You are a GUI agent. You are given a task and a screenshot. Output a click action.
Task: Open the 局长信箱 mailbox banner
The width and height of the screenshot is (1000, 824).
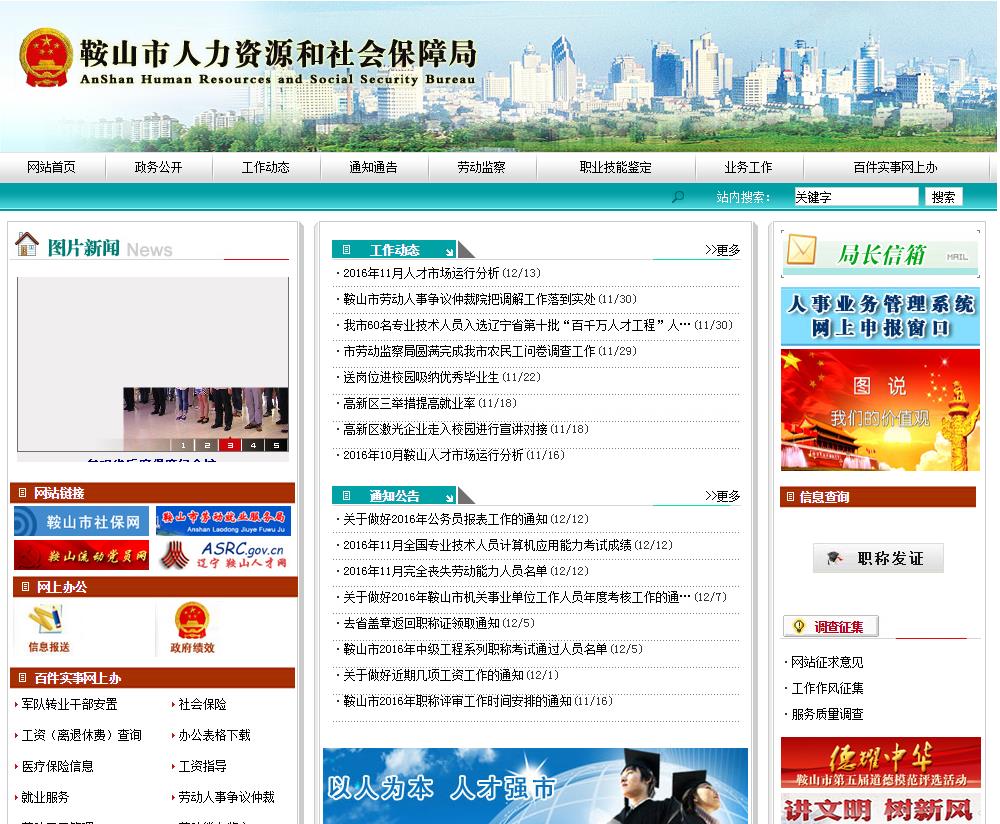880,253
